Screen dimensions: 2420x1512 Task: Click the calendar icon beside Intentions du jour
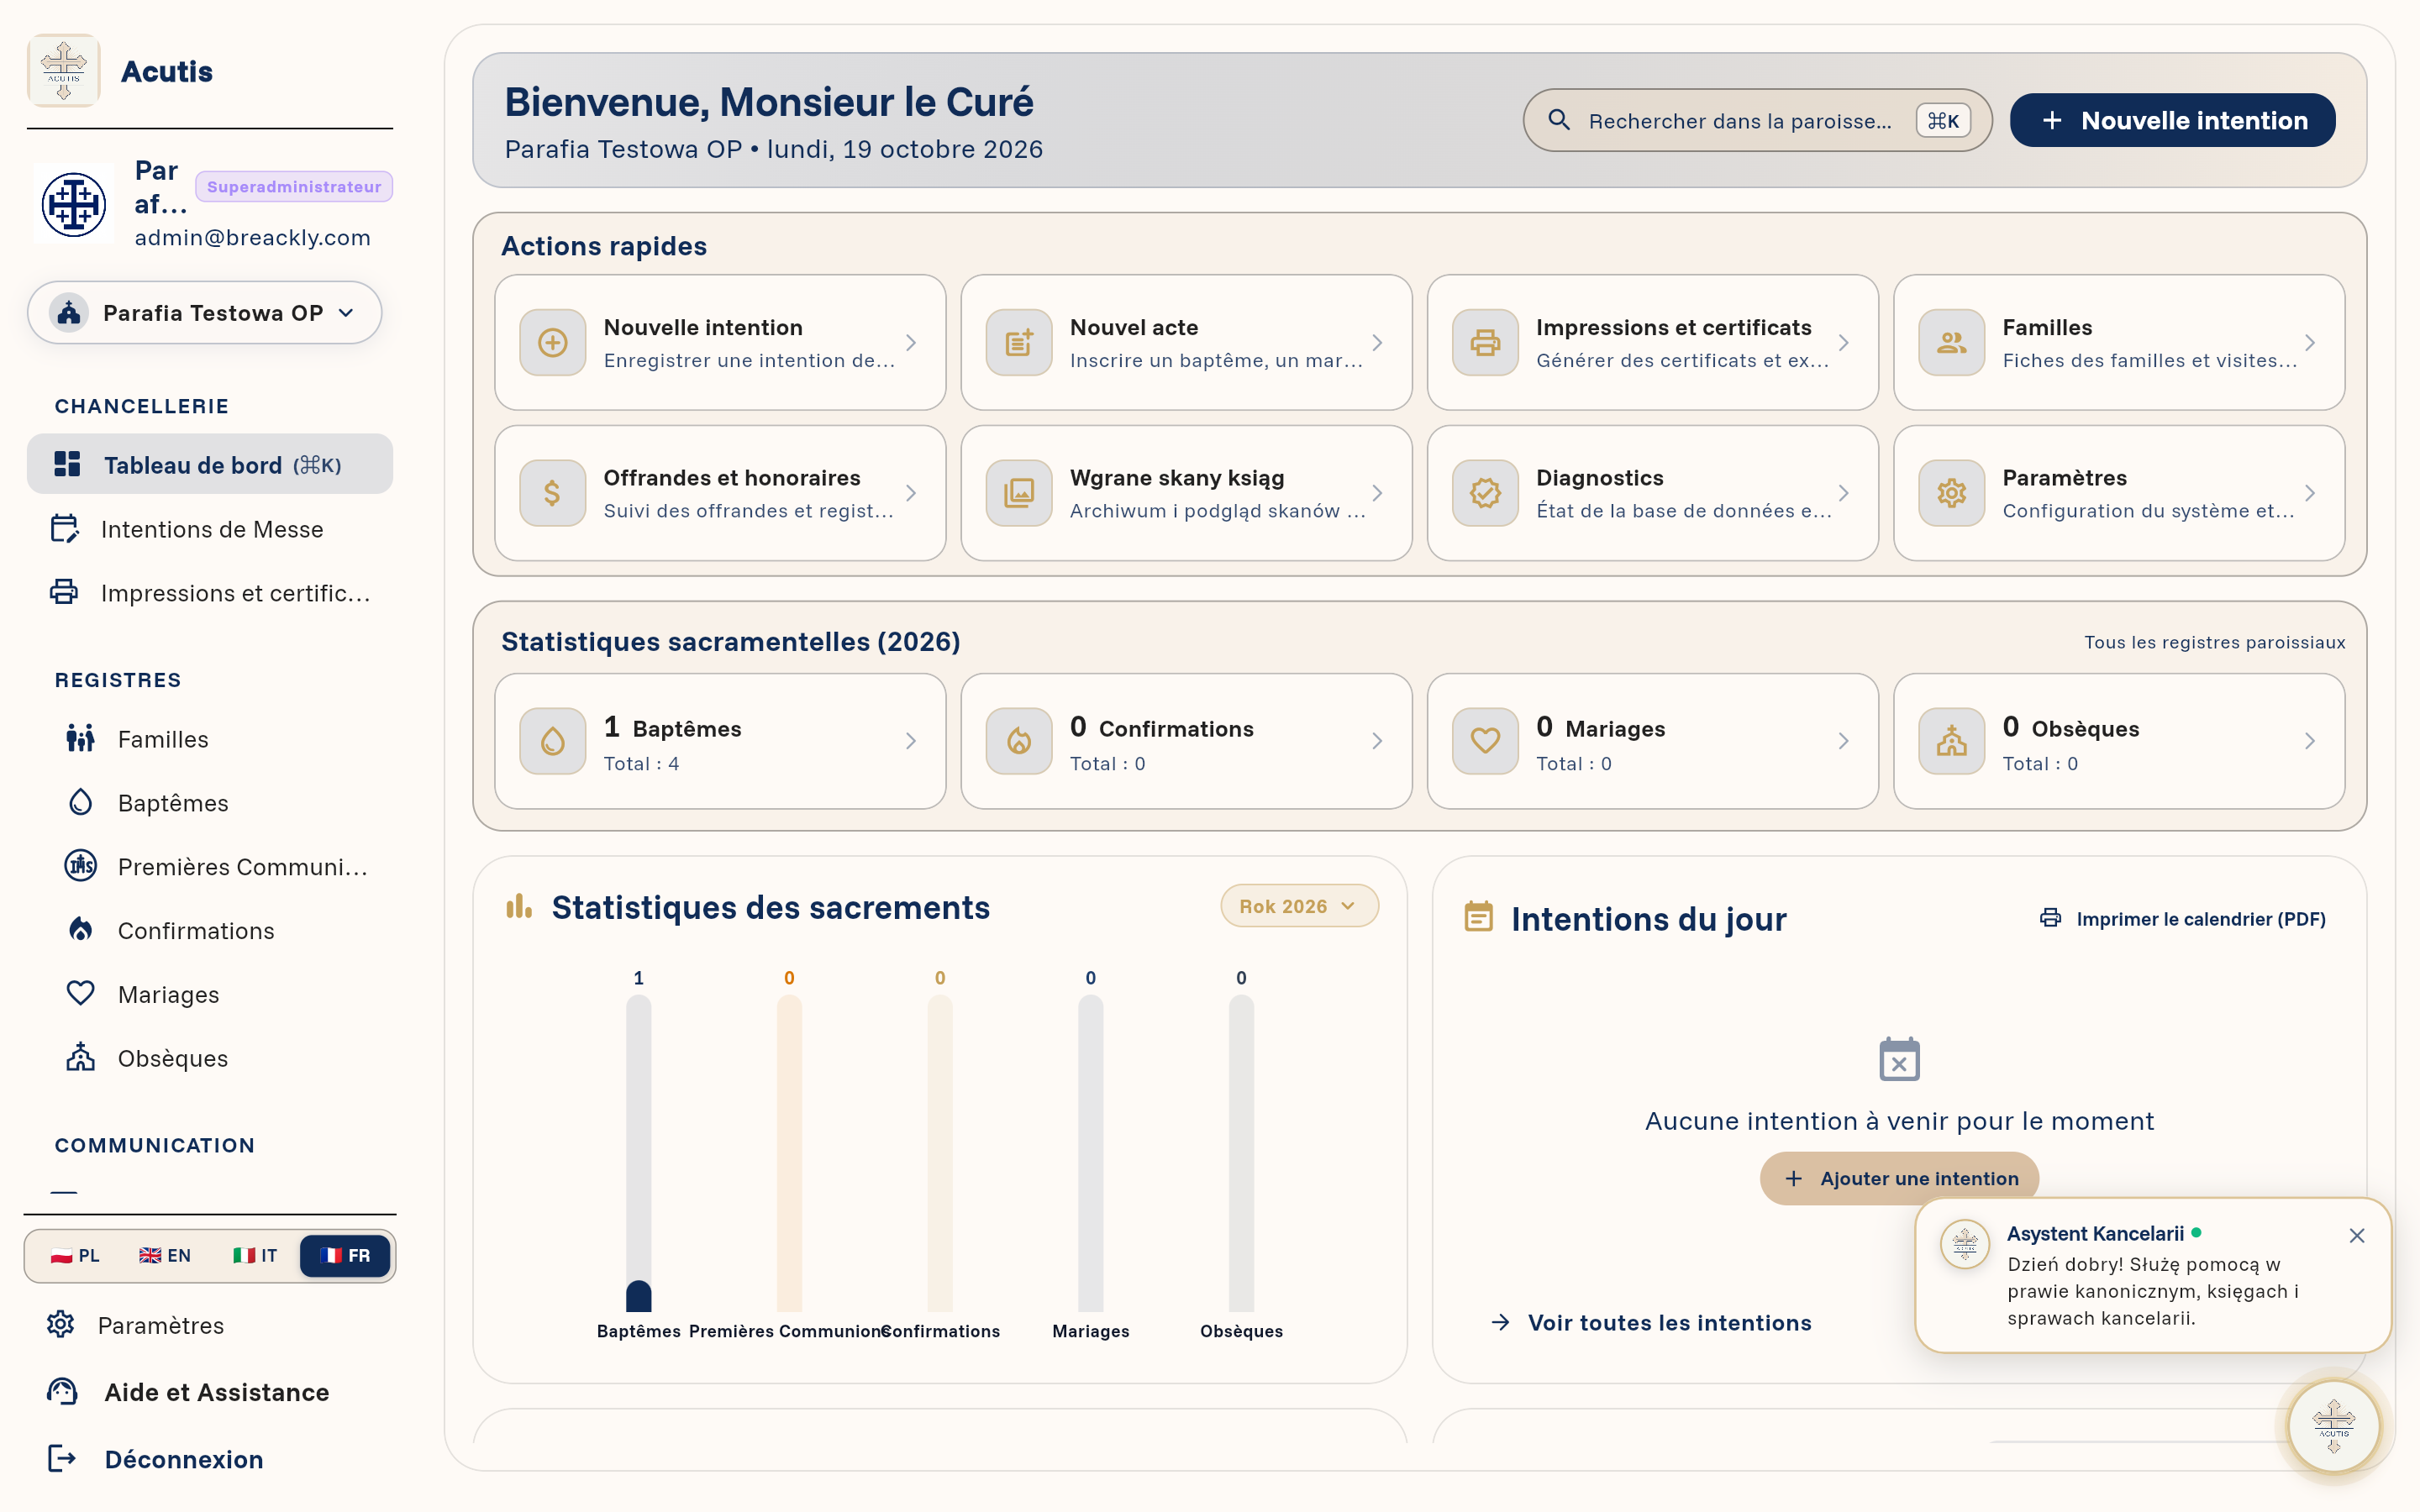pyautogui.click(x=1478, y=917)
